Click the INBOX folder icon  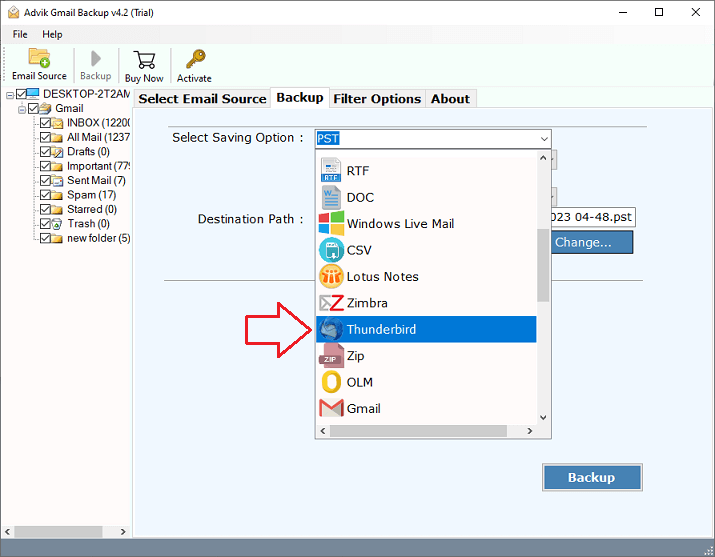57,123
